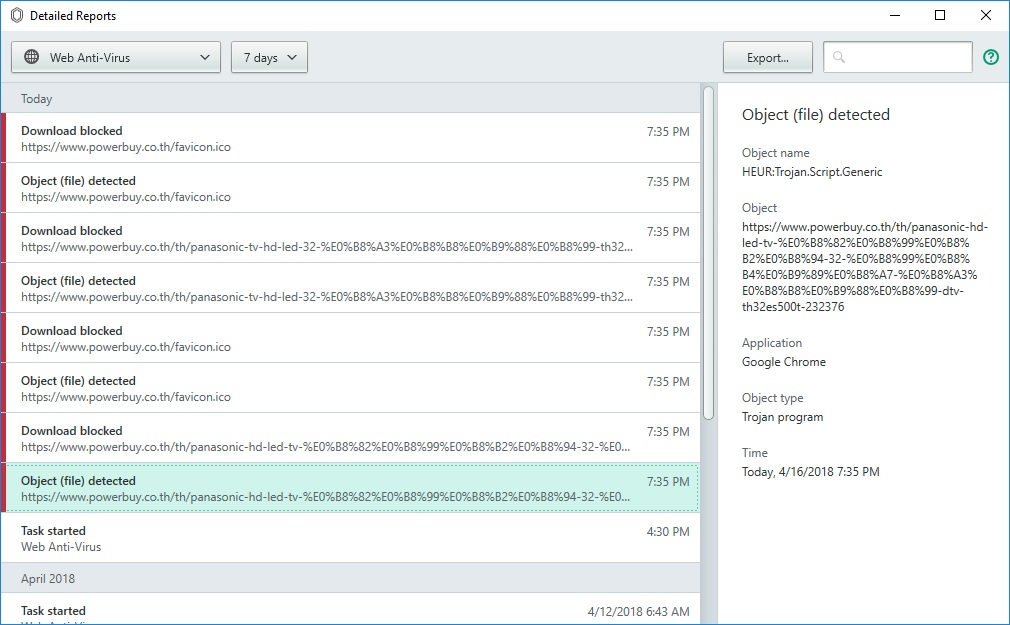The width and height of the screenshot is (1010, 625).
Task: Click the Application label in details
Action: [772, 343]
